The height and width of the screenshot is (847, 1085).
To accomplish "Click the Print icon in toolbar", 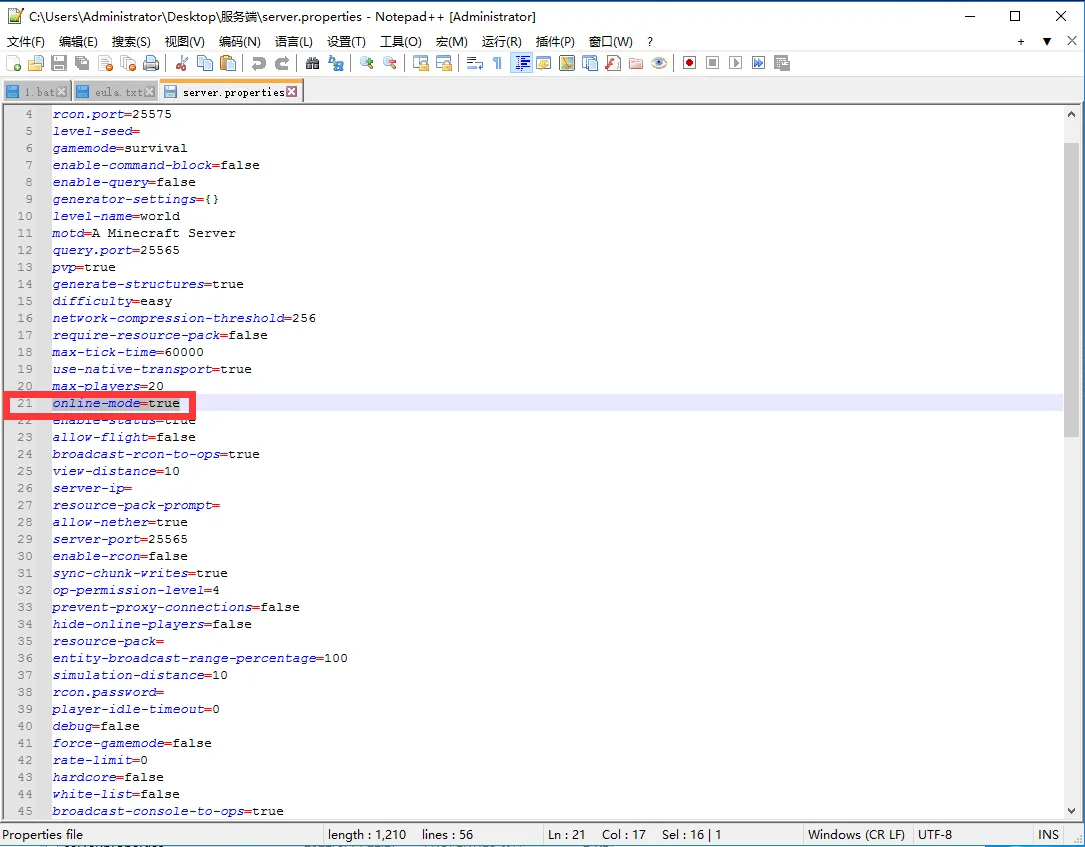I will point(151,63).
